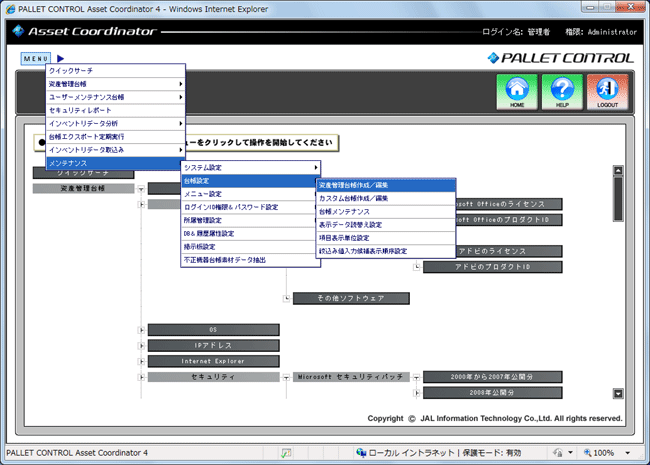This screenshot has height=465, width=650.
Task: Expand the 2008年公開分 node
Action: click(417, 393)
